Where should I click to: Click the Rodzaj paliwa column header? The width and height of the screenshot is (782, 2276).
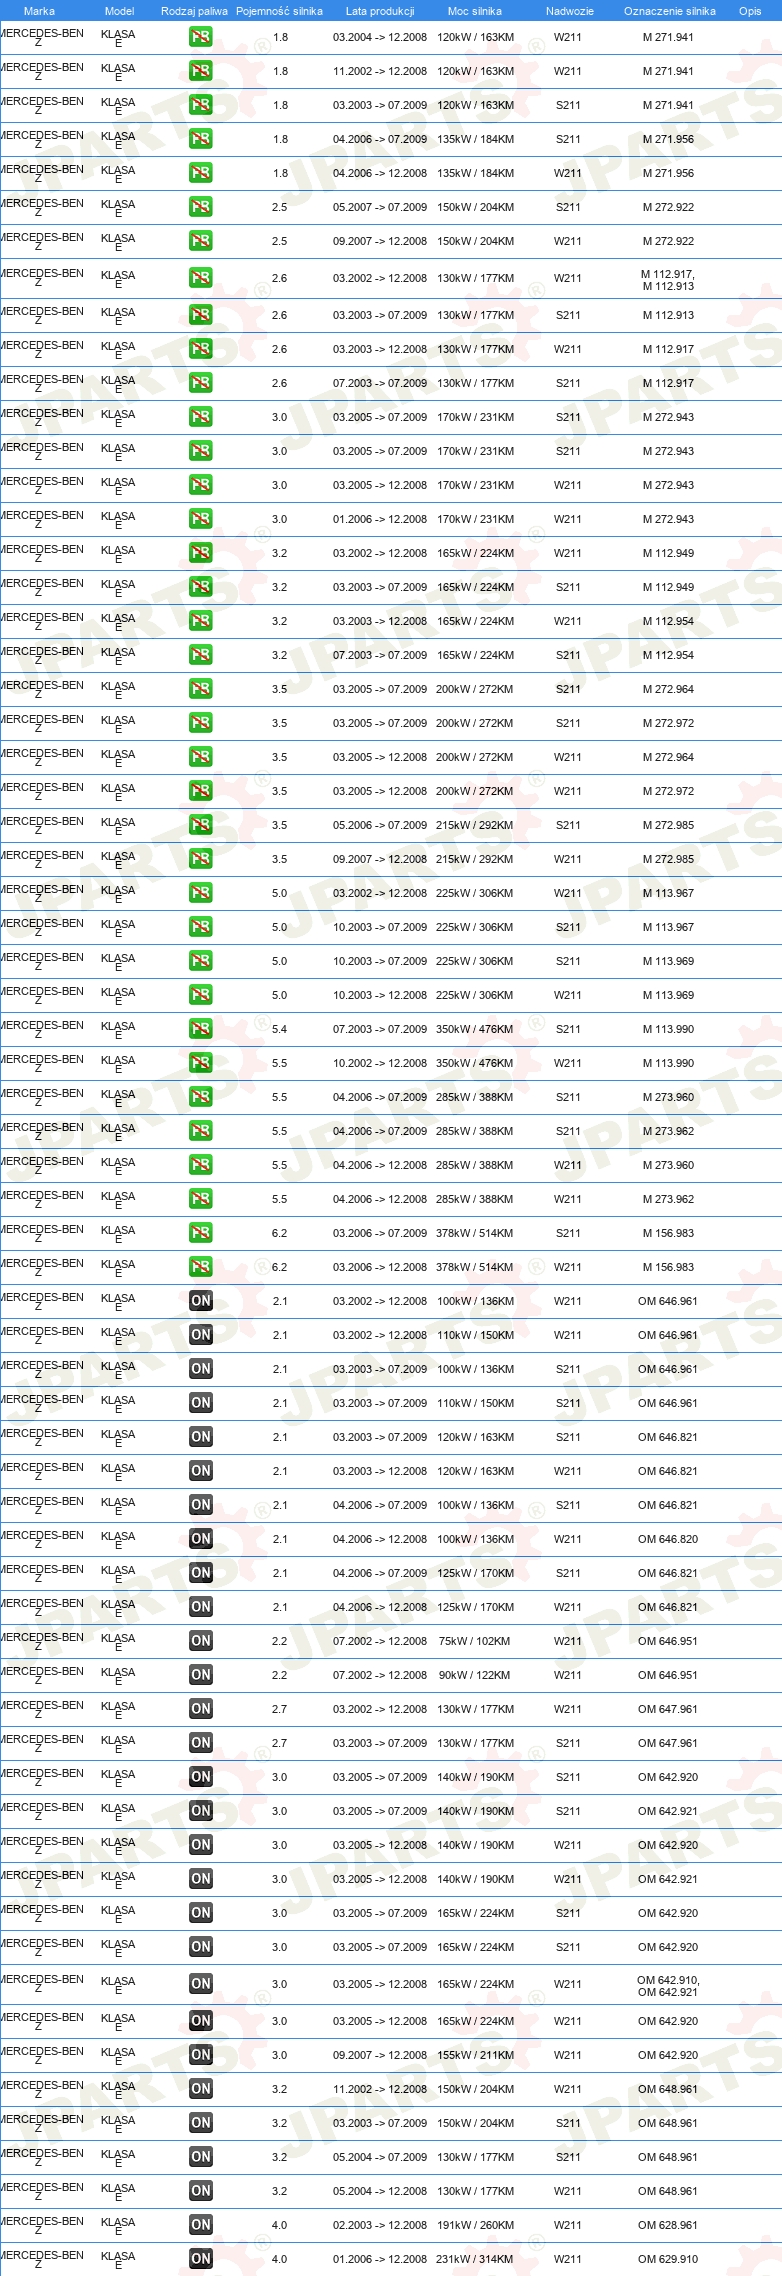pos(194,11)
